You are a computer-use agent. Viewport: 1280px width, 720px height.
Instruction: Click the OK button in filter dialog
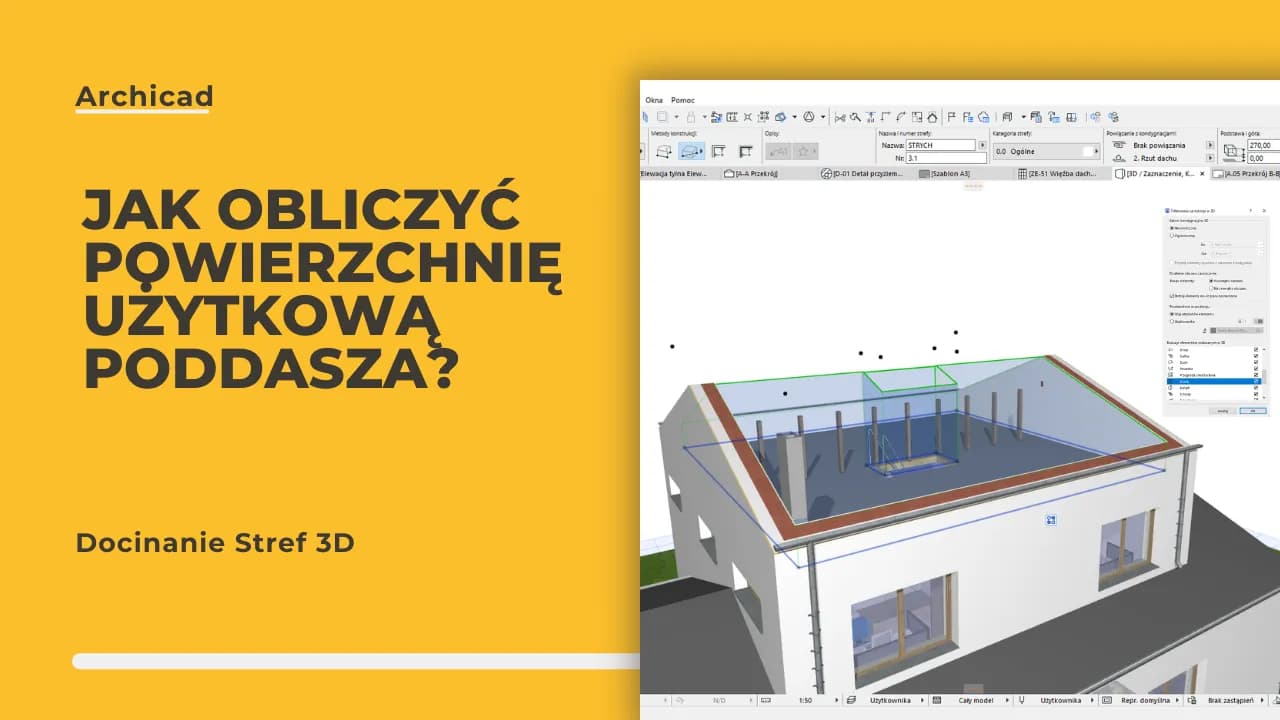tap(1253, 411)
